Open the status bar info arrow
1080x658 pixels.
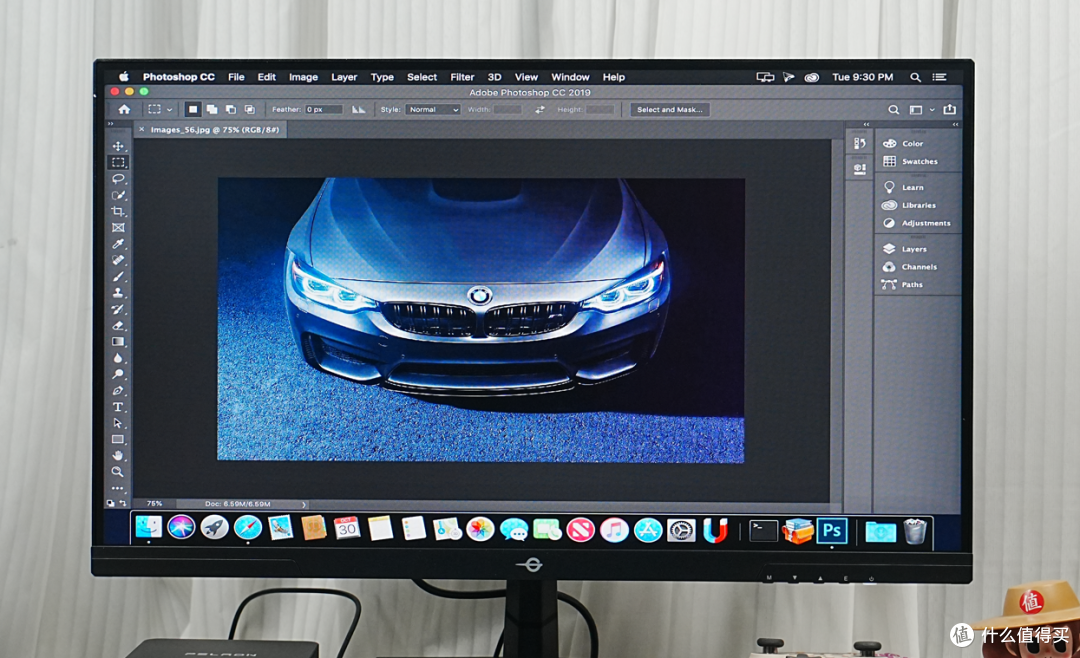click(x=304, y=504)
